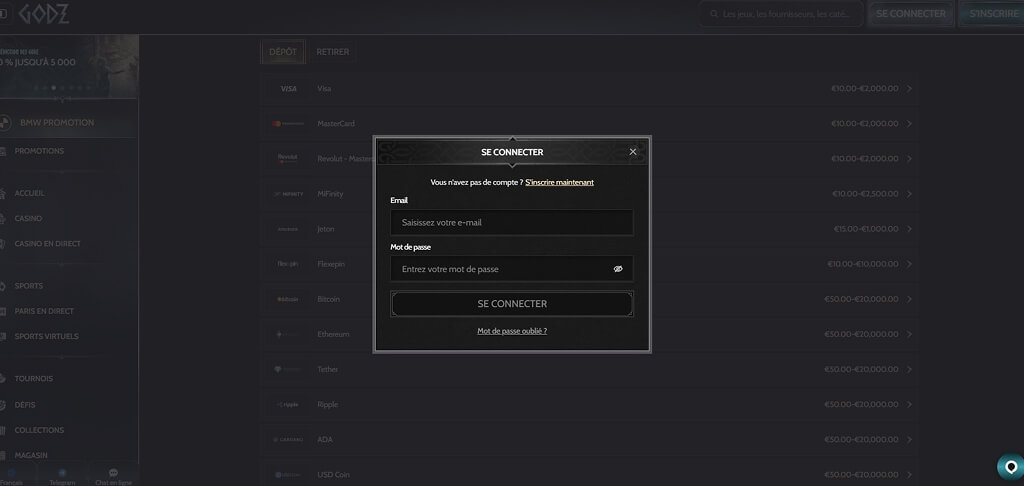Image resolution: width=1024 pixels, height=486 pixels.
Task: Open TOURNOIS in sidebar
Action: (x=34, y=379)
